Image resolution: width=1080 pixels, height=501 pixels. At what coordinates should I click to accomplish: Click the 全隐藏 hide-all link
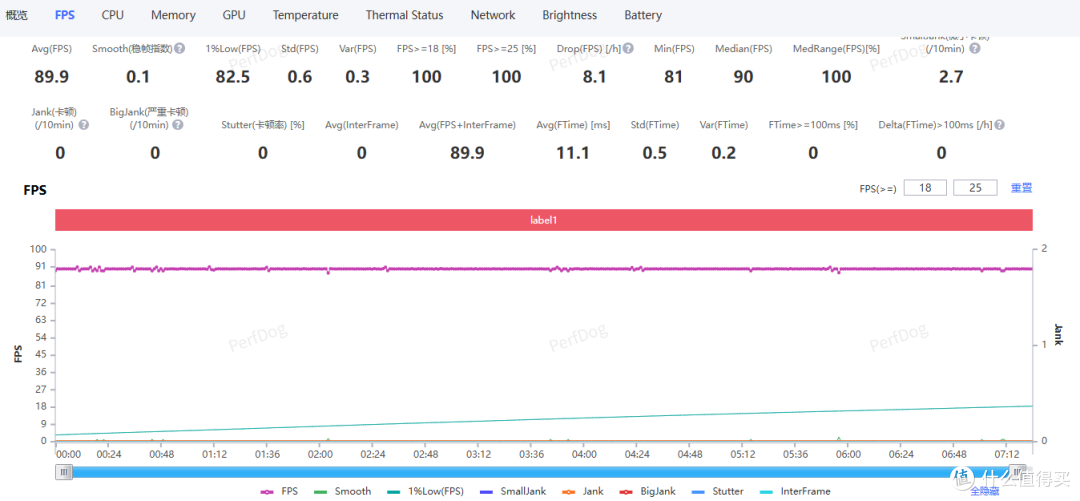[984, 491]
